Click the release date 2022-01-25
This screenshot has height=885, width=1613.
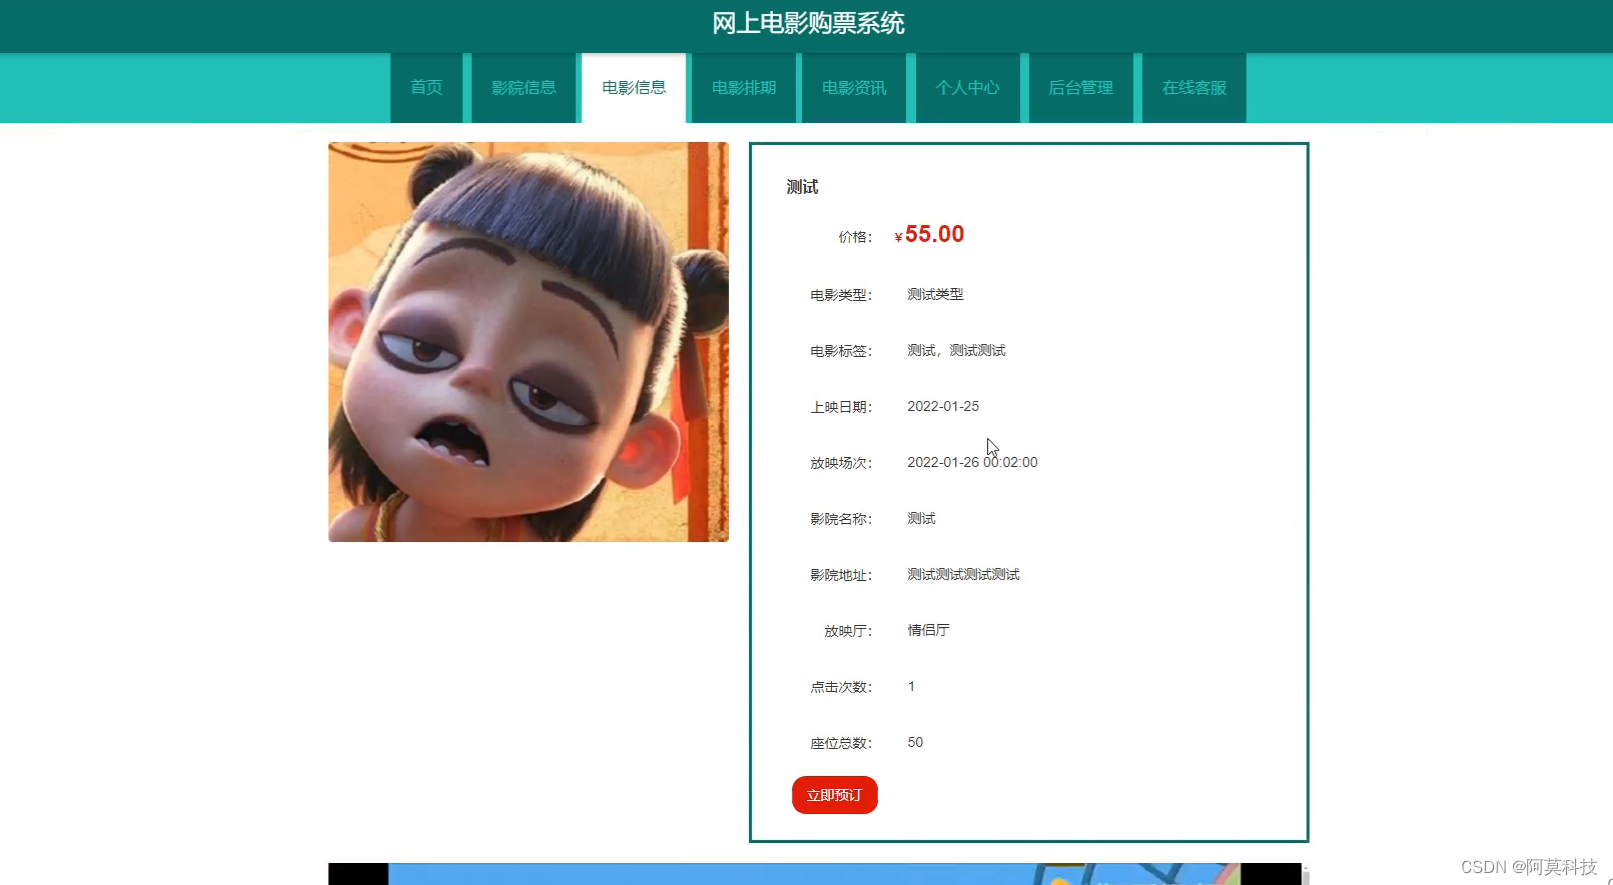(943, 406)
